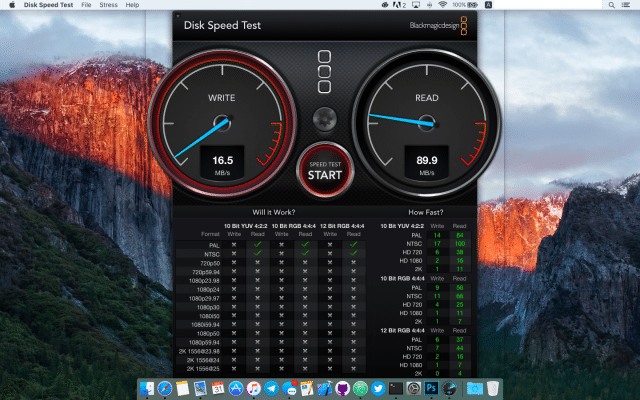Open Calendar from the dock

point(218,388)
